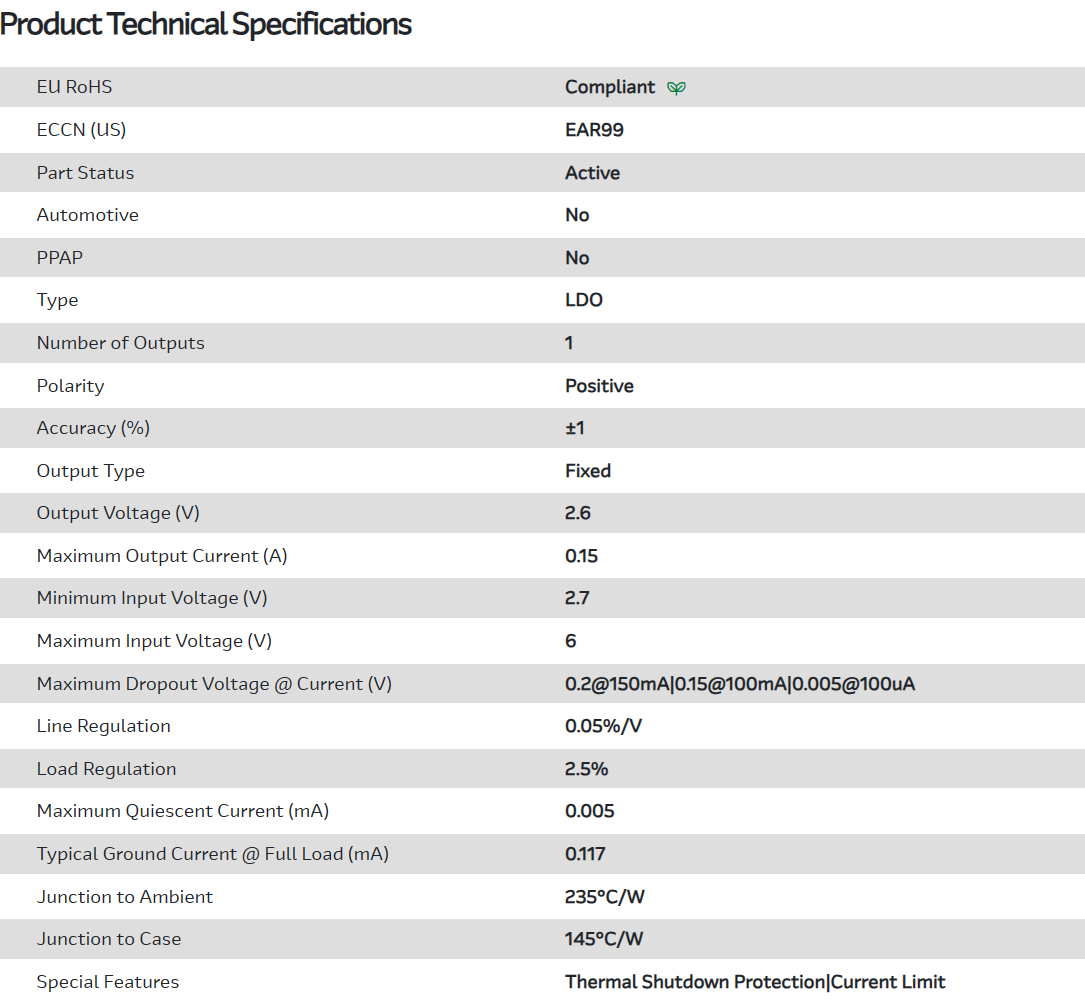The width and height of the screenshot is (1085, 1004).
Task: Click the EU RoHS row label
Action: pos(74,87)
